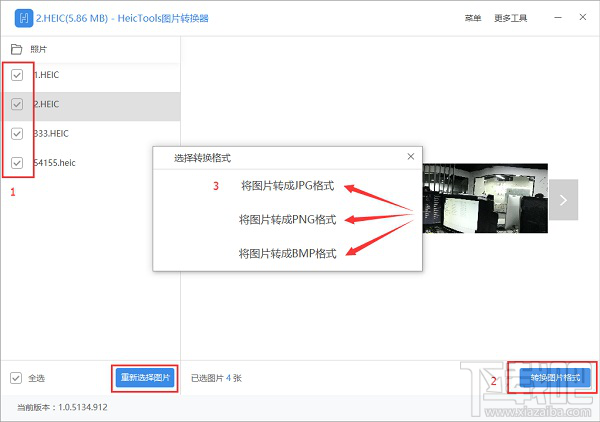Show next image with right arrow
600x422 pixels.
[563, 200]
